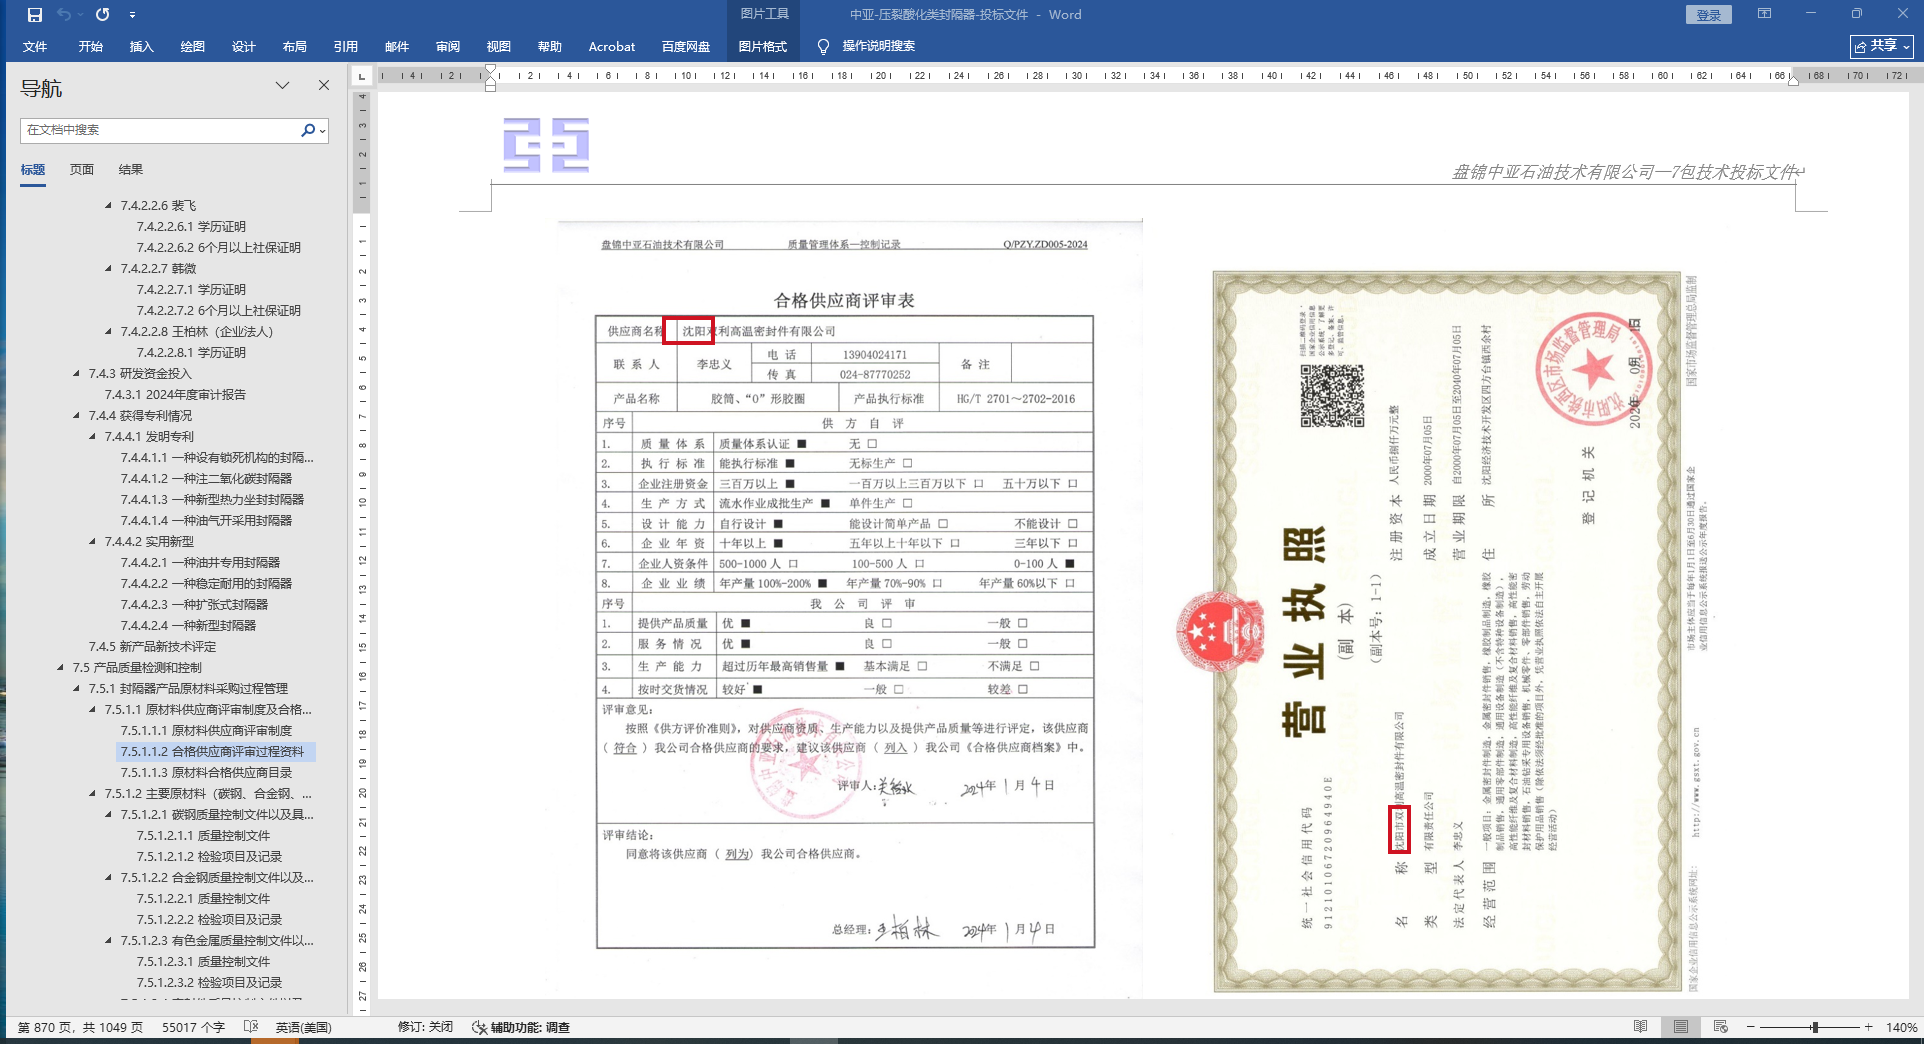This screenshot has height=1044, width=1924.
Task: Open the 文件 menu
Action: 35,47
